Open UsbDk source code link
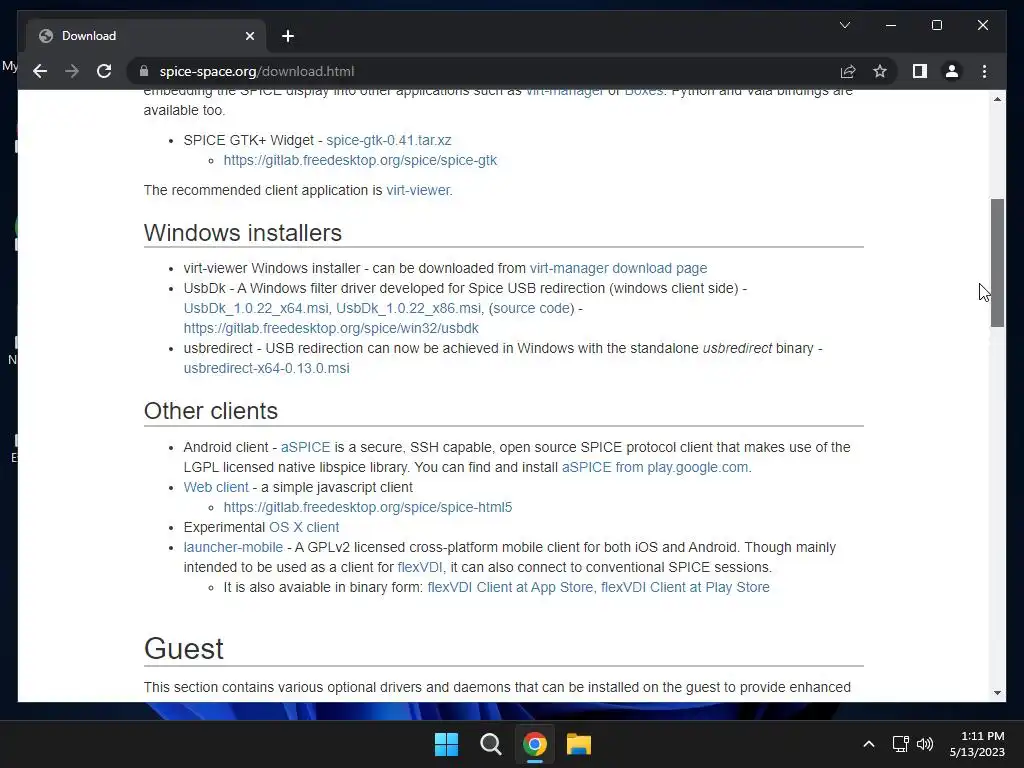 click(532, 308)
